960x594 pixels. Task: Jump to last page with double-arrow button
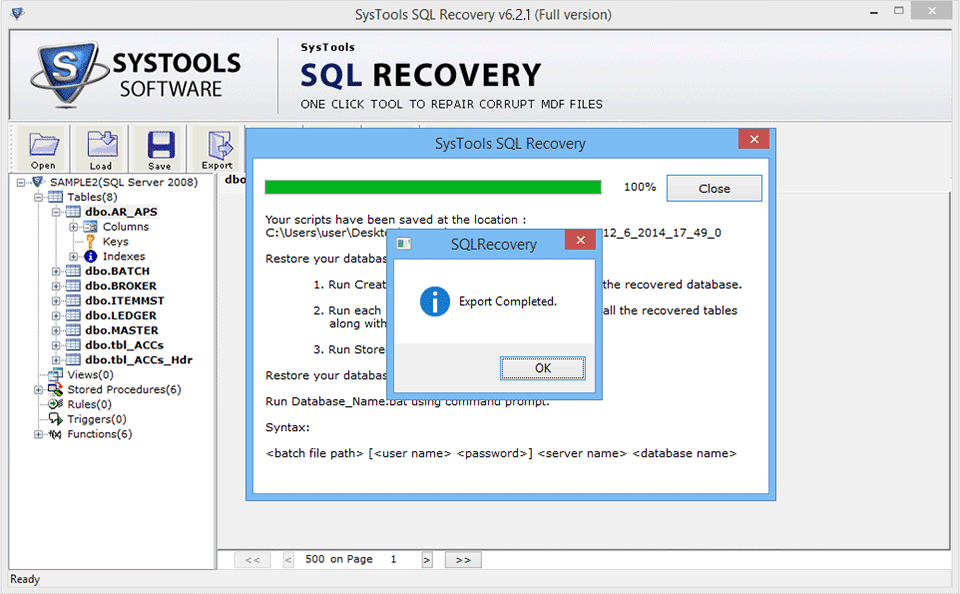click(x=463, y=559)
